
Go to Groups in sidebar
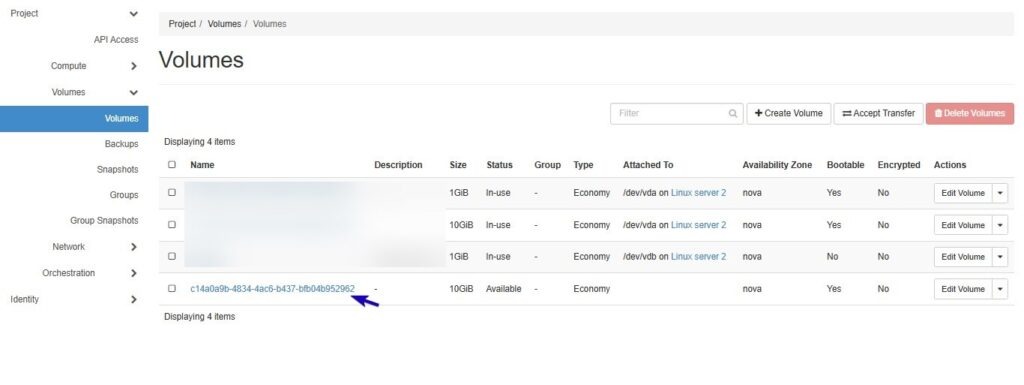pyautogui.click(x=124, y=195)
